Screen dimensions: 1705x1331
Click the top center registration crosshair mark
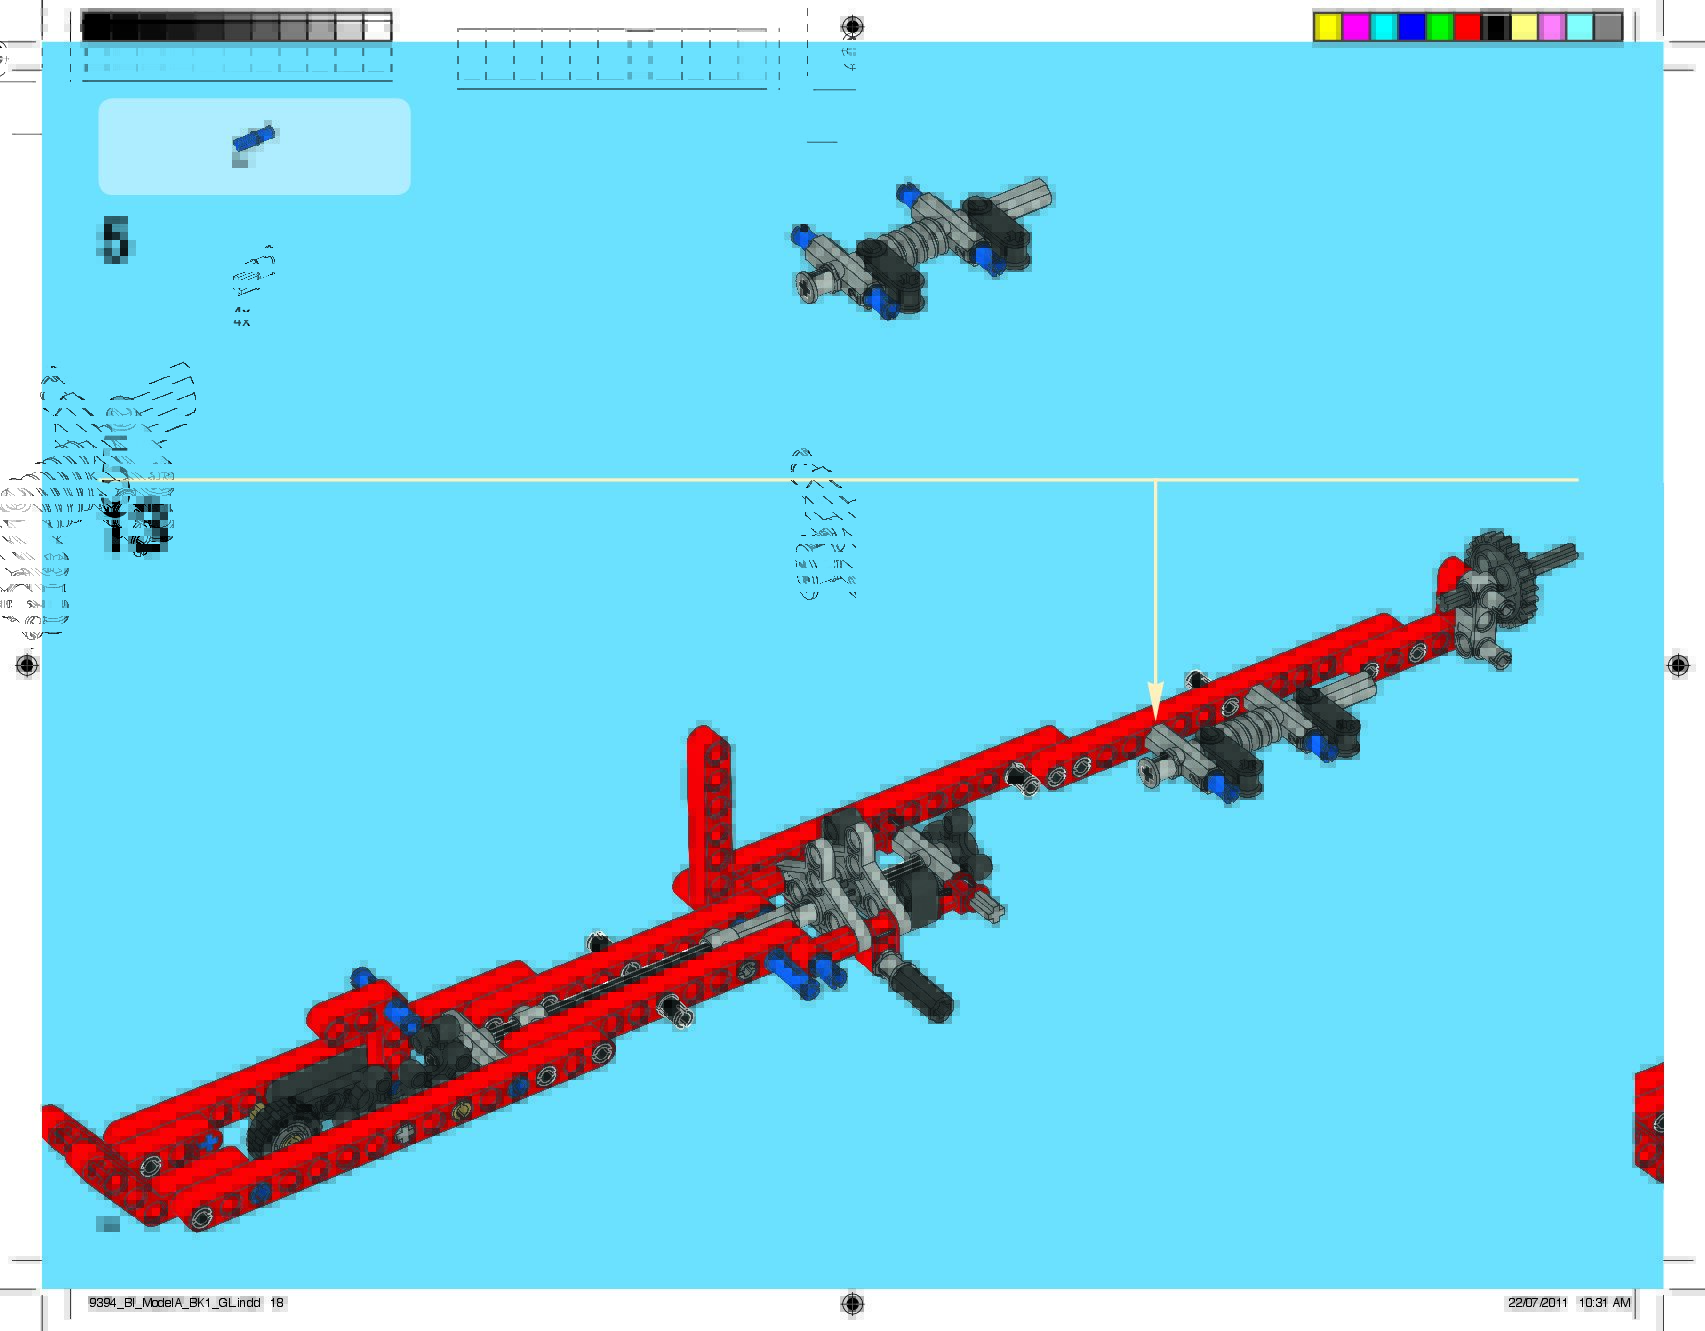pyautogui.click(x=852, y=26)
